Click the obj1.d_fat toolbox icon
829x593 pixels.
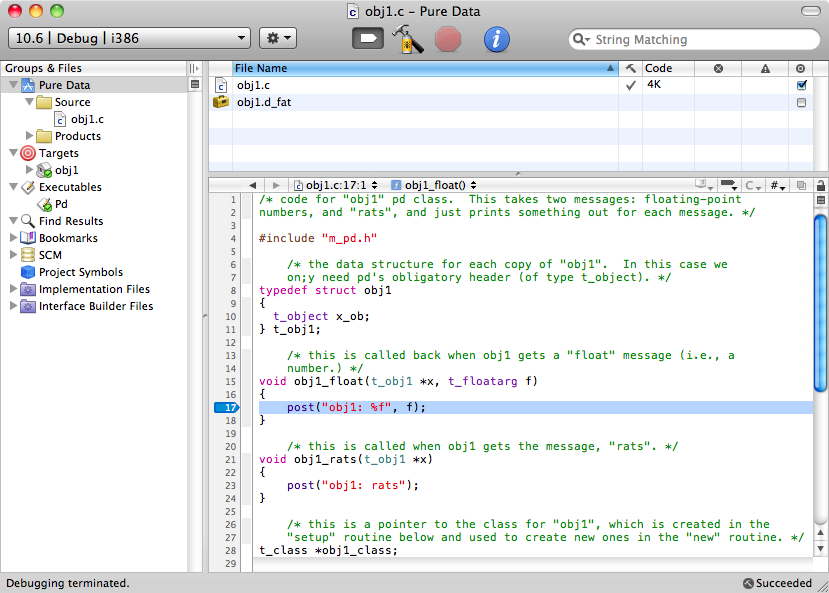[220, 102]
